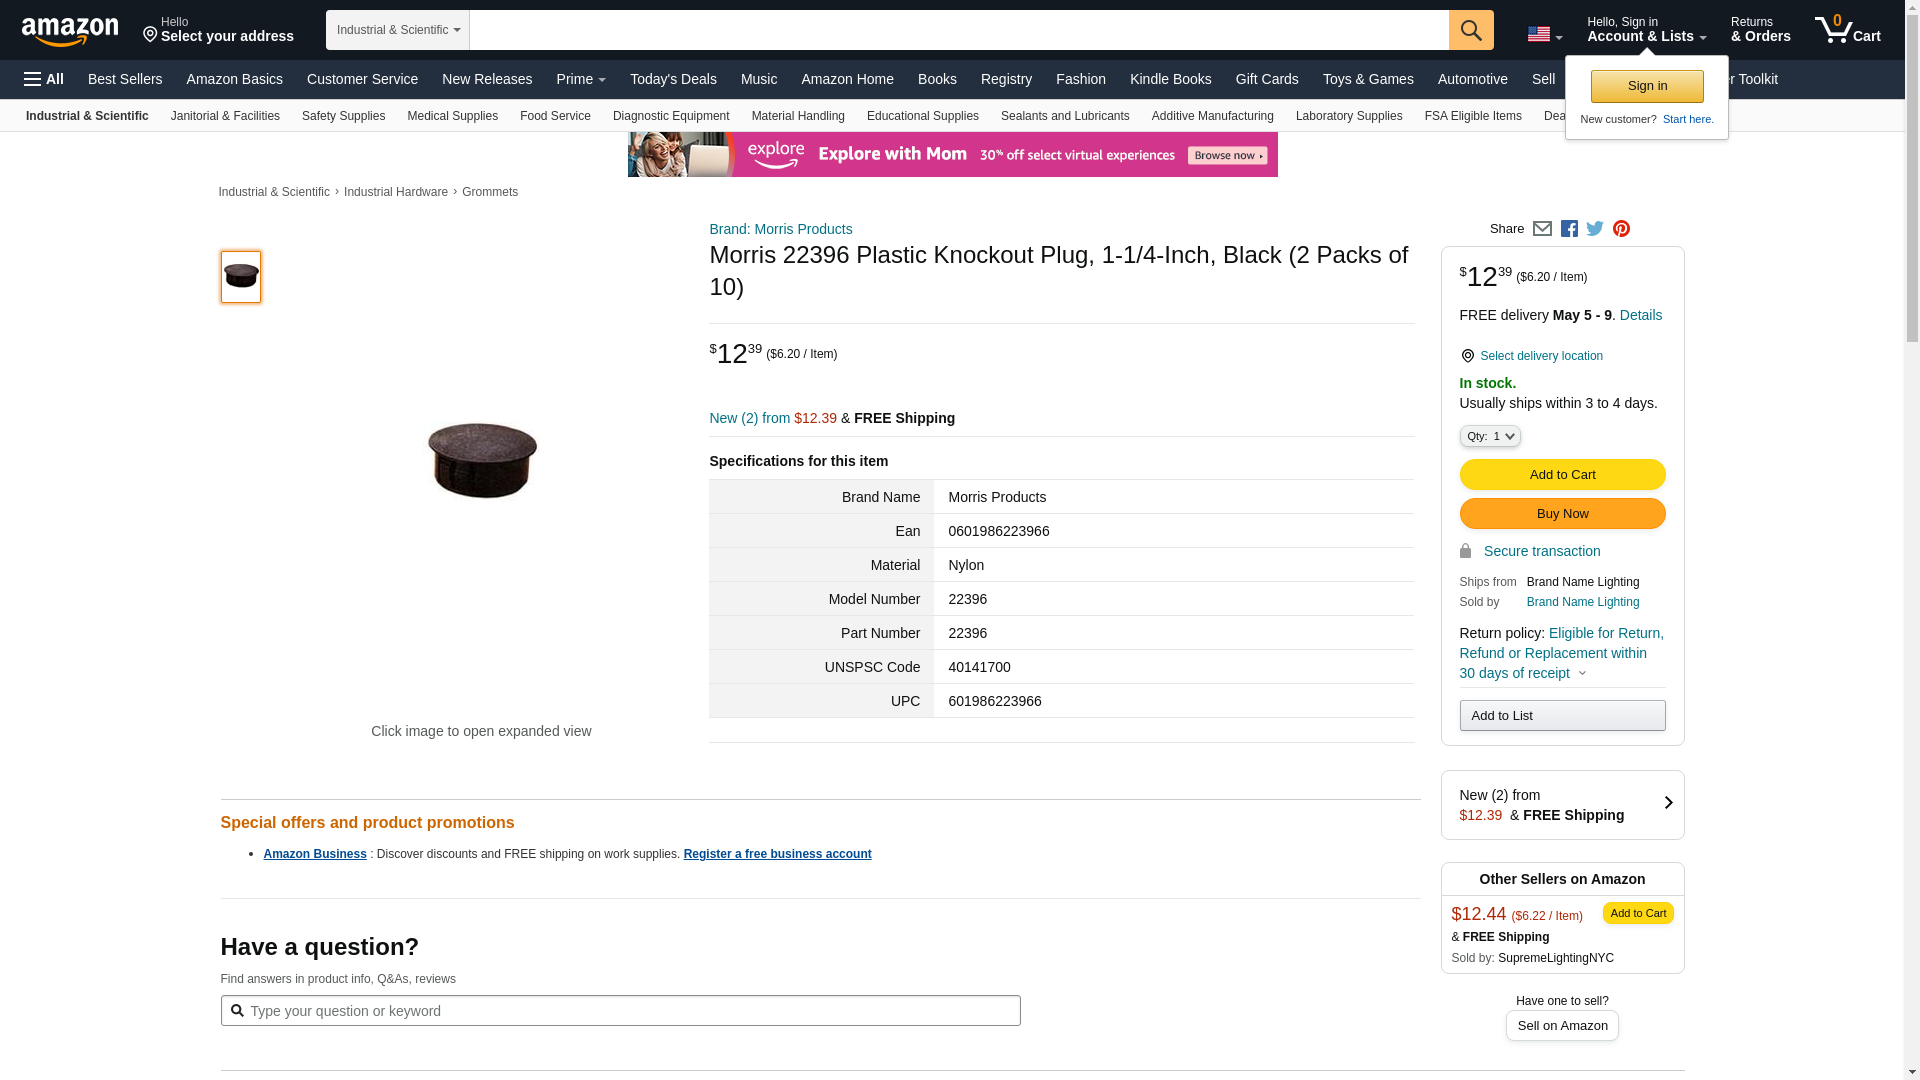
Task: Expand the return policy details
Action: (x=1582, y=673)
